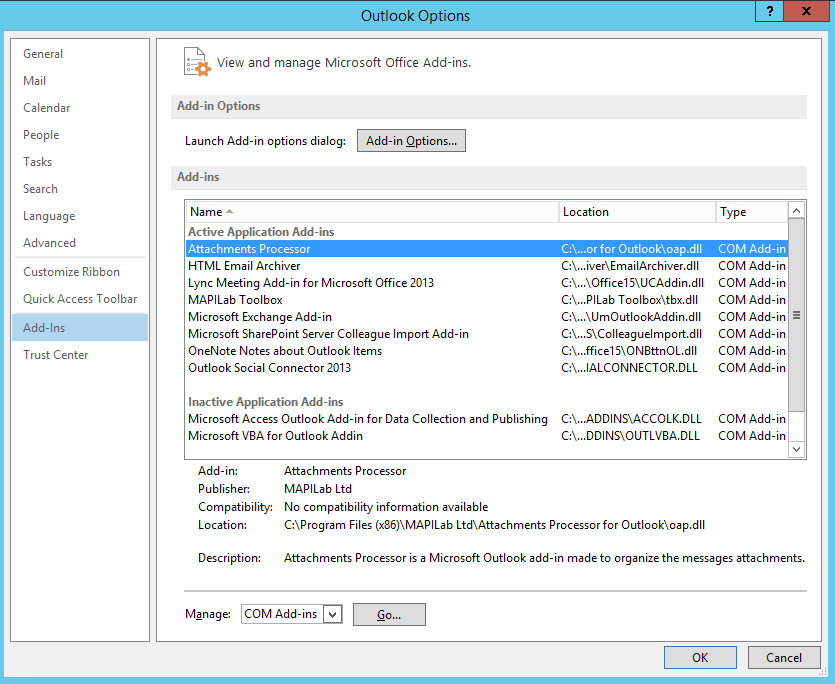Click the UmOutlookAddin.dll location cell

point(631,317)
